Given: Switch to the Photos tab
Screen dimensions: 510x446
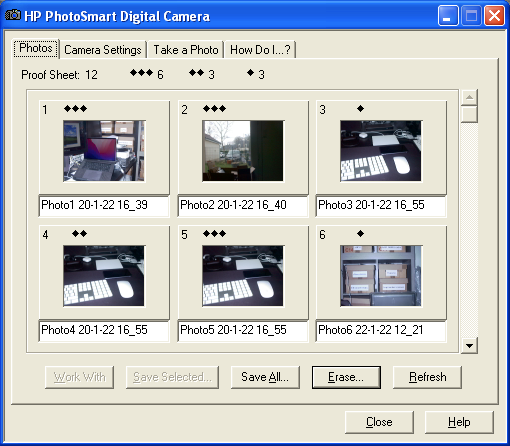Looking at the screenshot, I should click(36, 48).
